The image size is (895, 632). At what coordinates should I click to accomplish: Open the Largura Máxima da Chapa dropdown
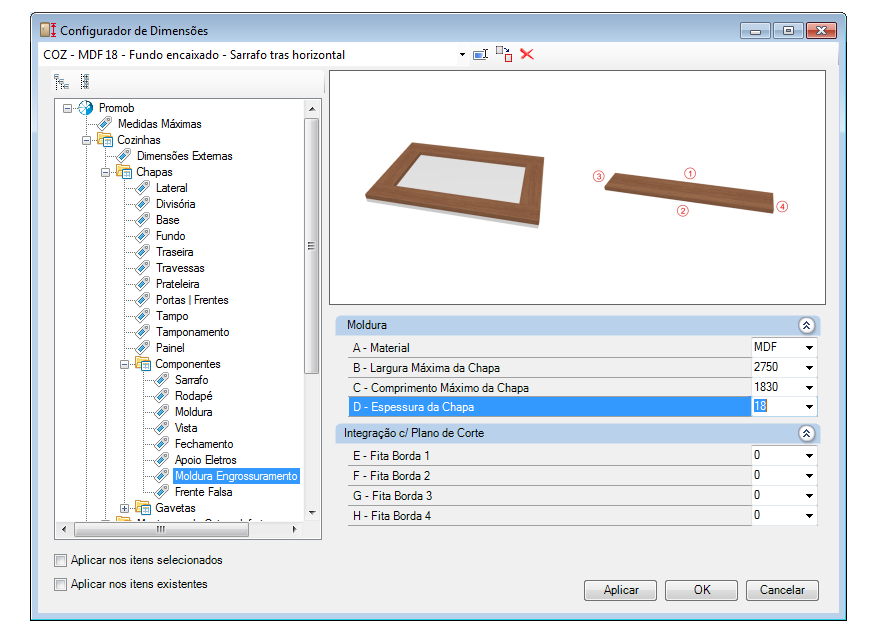(809, 368)
